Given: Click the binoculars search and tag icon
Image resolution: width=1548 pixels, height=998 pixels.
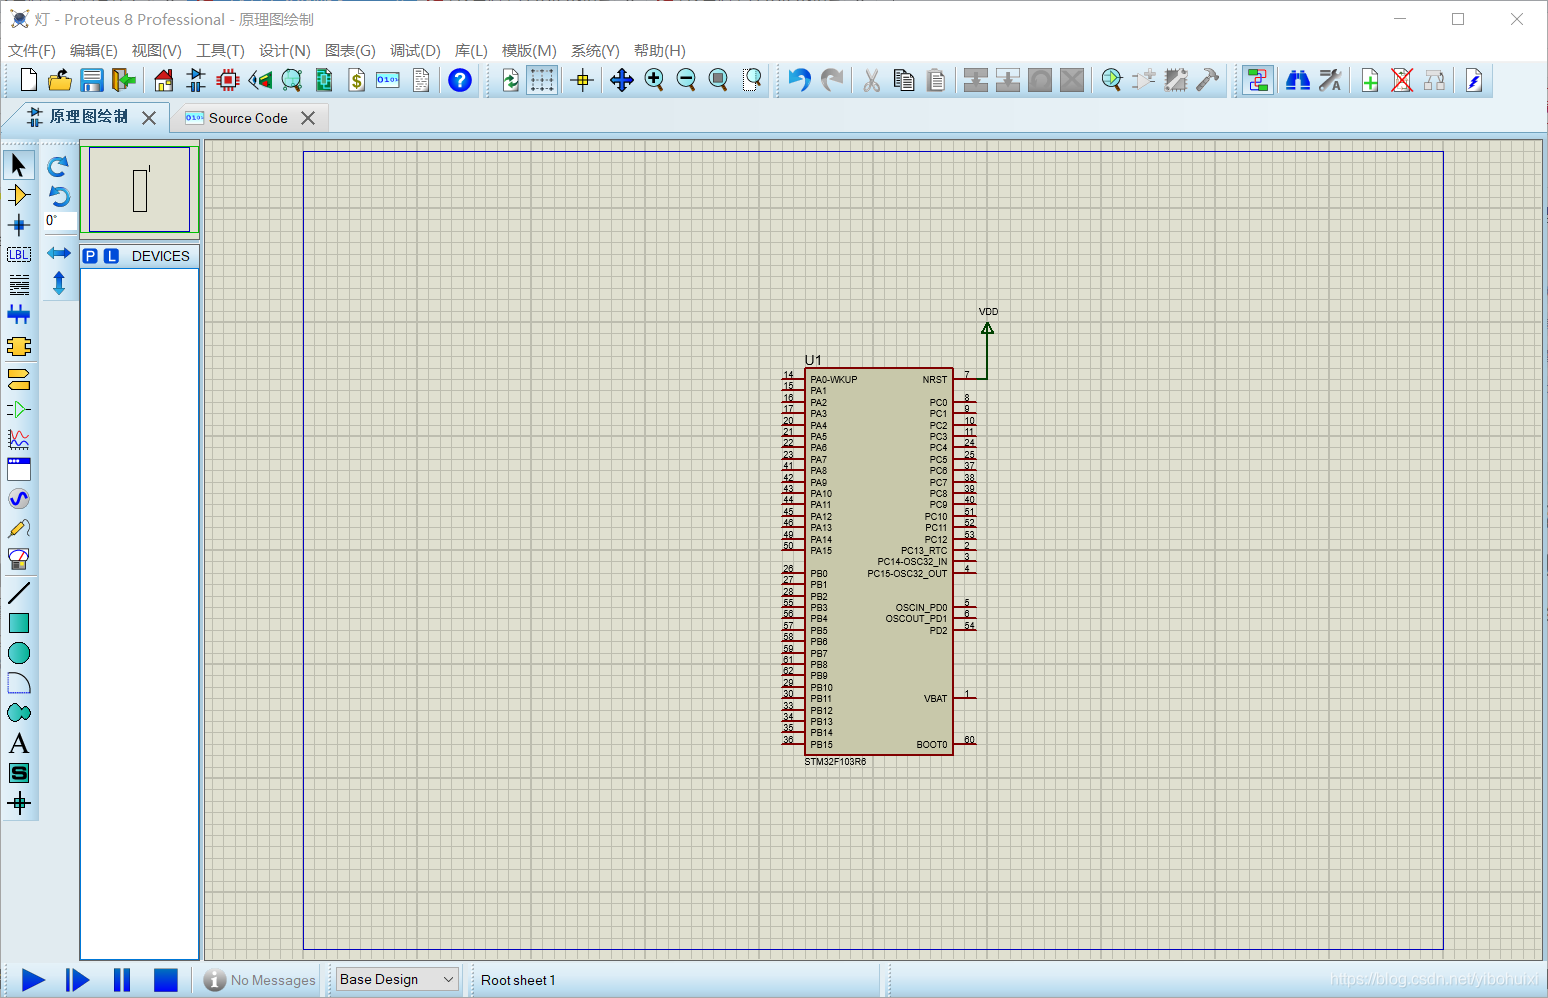Looking at the screenshot, I should point(1298,80).
